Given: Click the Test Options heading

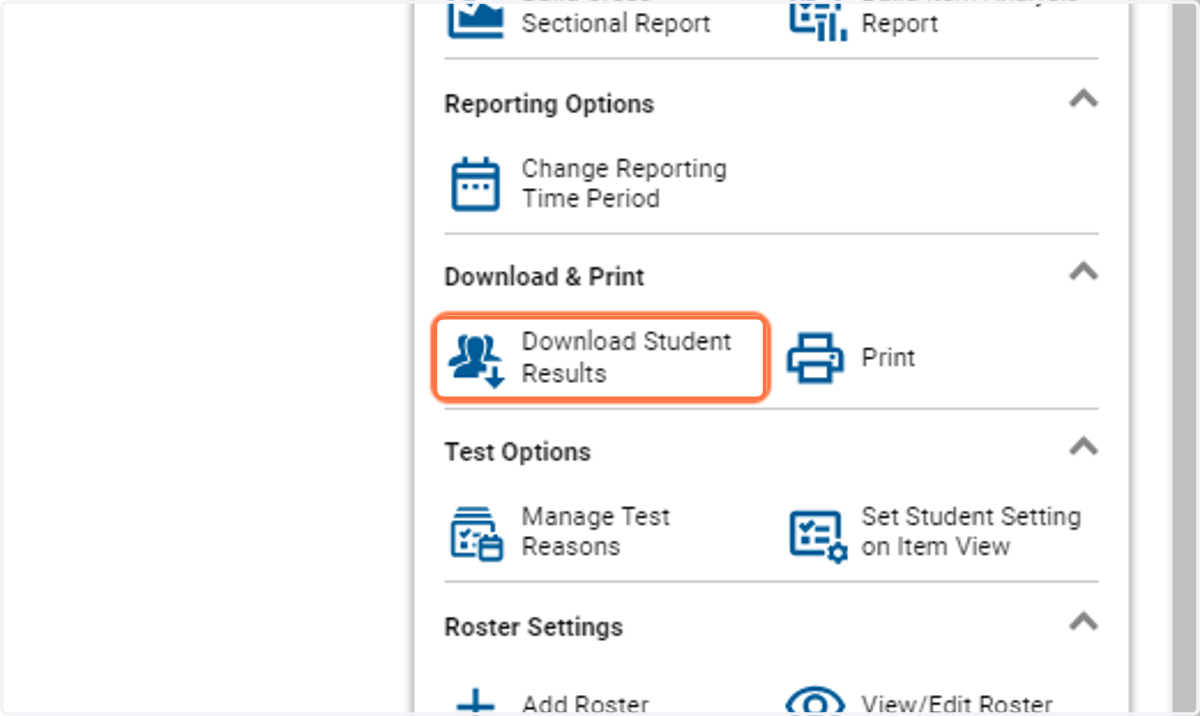Looking at the screenshot, I should point(517,452).
